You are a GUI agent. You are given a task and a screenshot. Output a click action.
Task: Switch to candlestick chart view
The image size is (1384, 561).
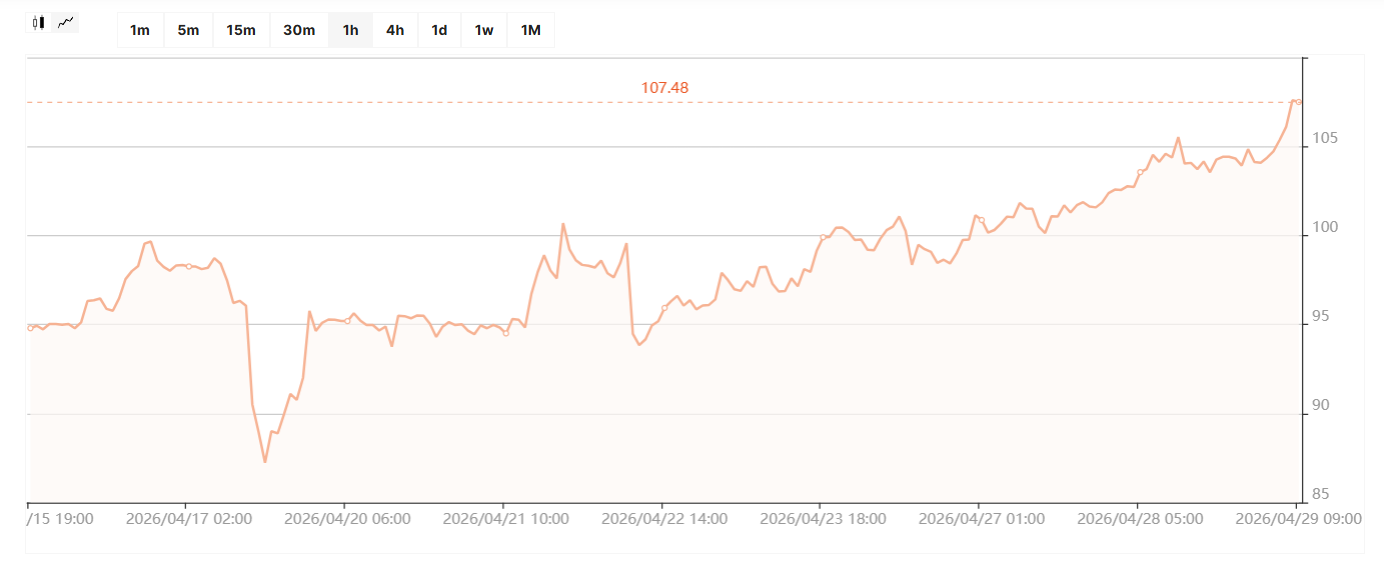(x=39, y=22)
